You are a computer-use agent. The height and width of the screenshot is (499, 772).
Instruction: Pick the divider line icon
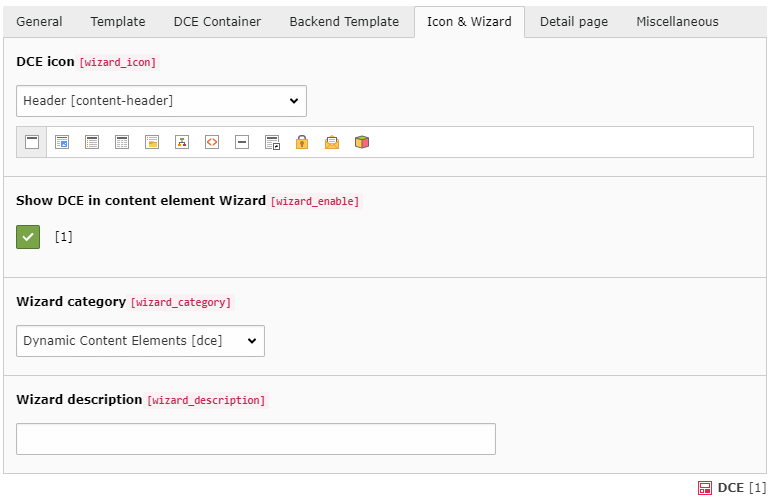[x=242, y=142]
